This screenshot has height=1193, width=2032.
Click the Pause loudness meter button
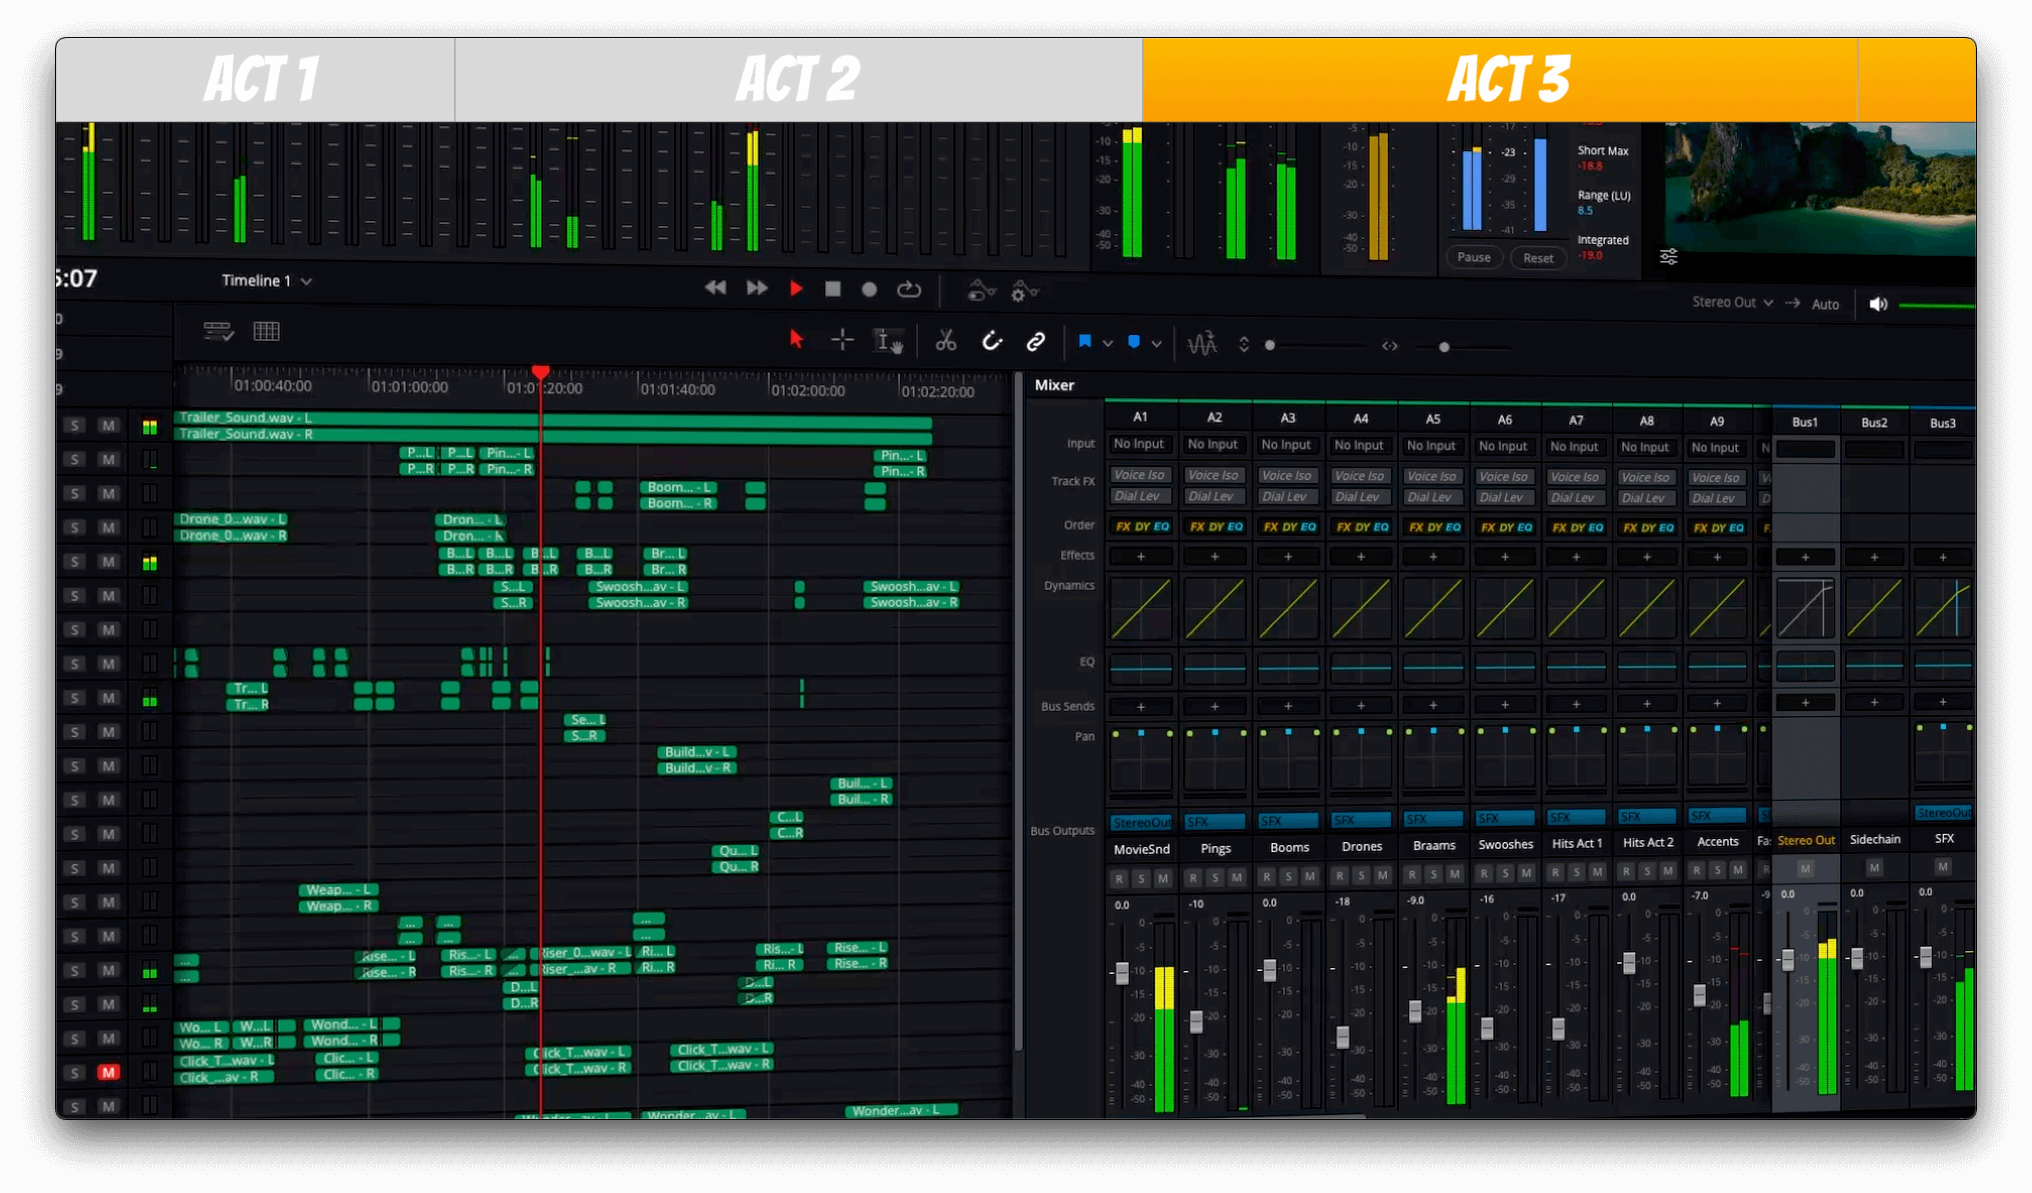[x=1473, y=257]
